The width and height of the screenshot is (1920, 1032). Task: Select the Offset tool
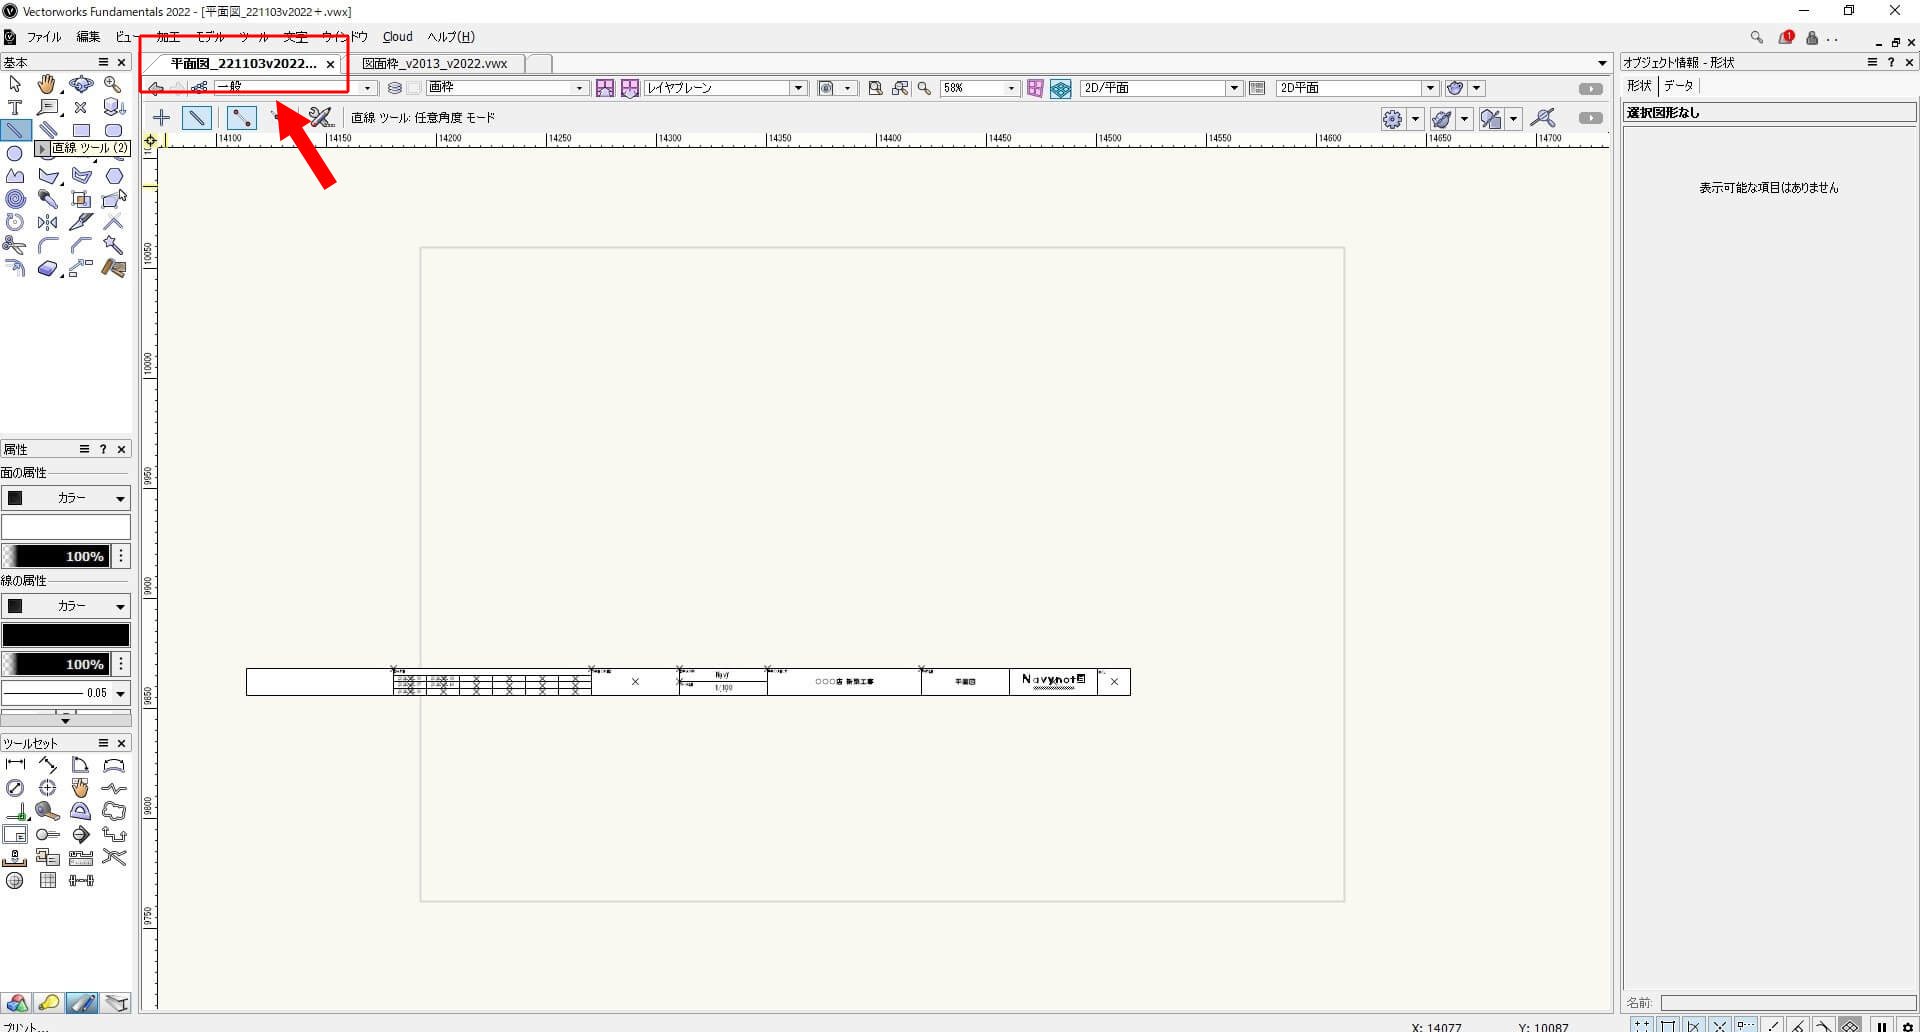15,268
